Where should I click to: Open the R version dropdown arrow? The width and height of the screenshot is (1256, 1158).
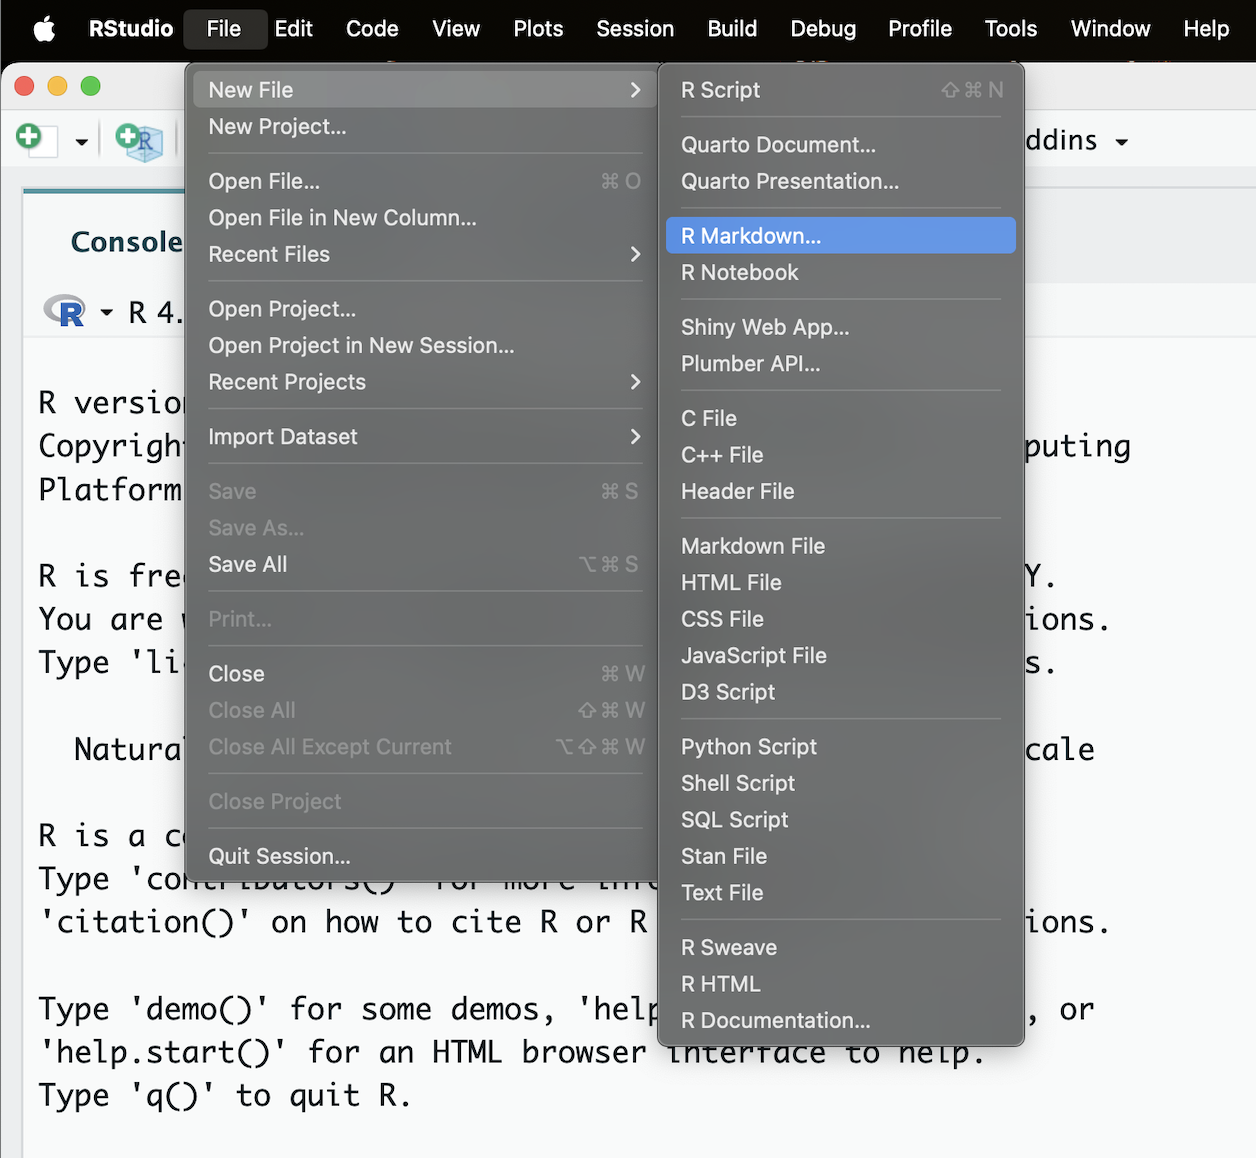click(x=106, y=313)
